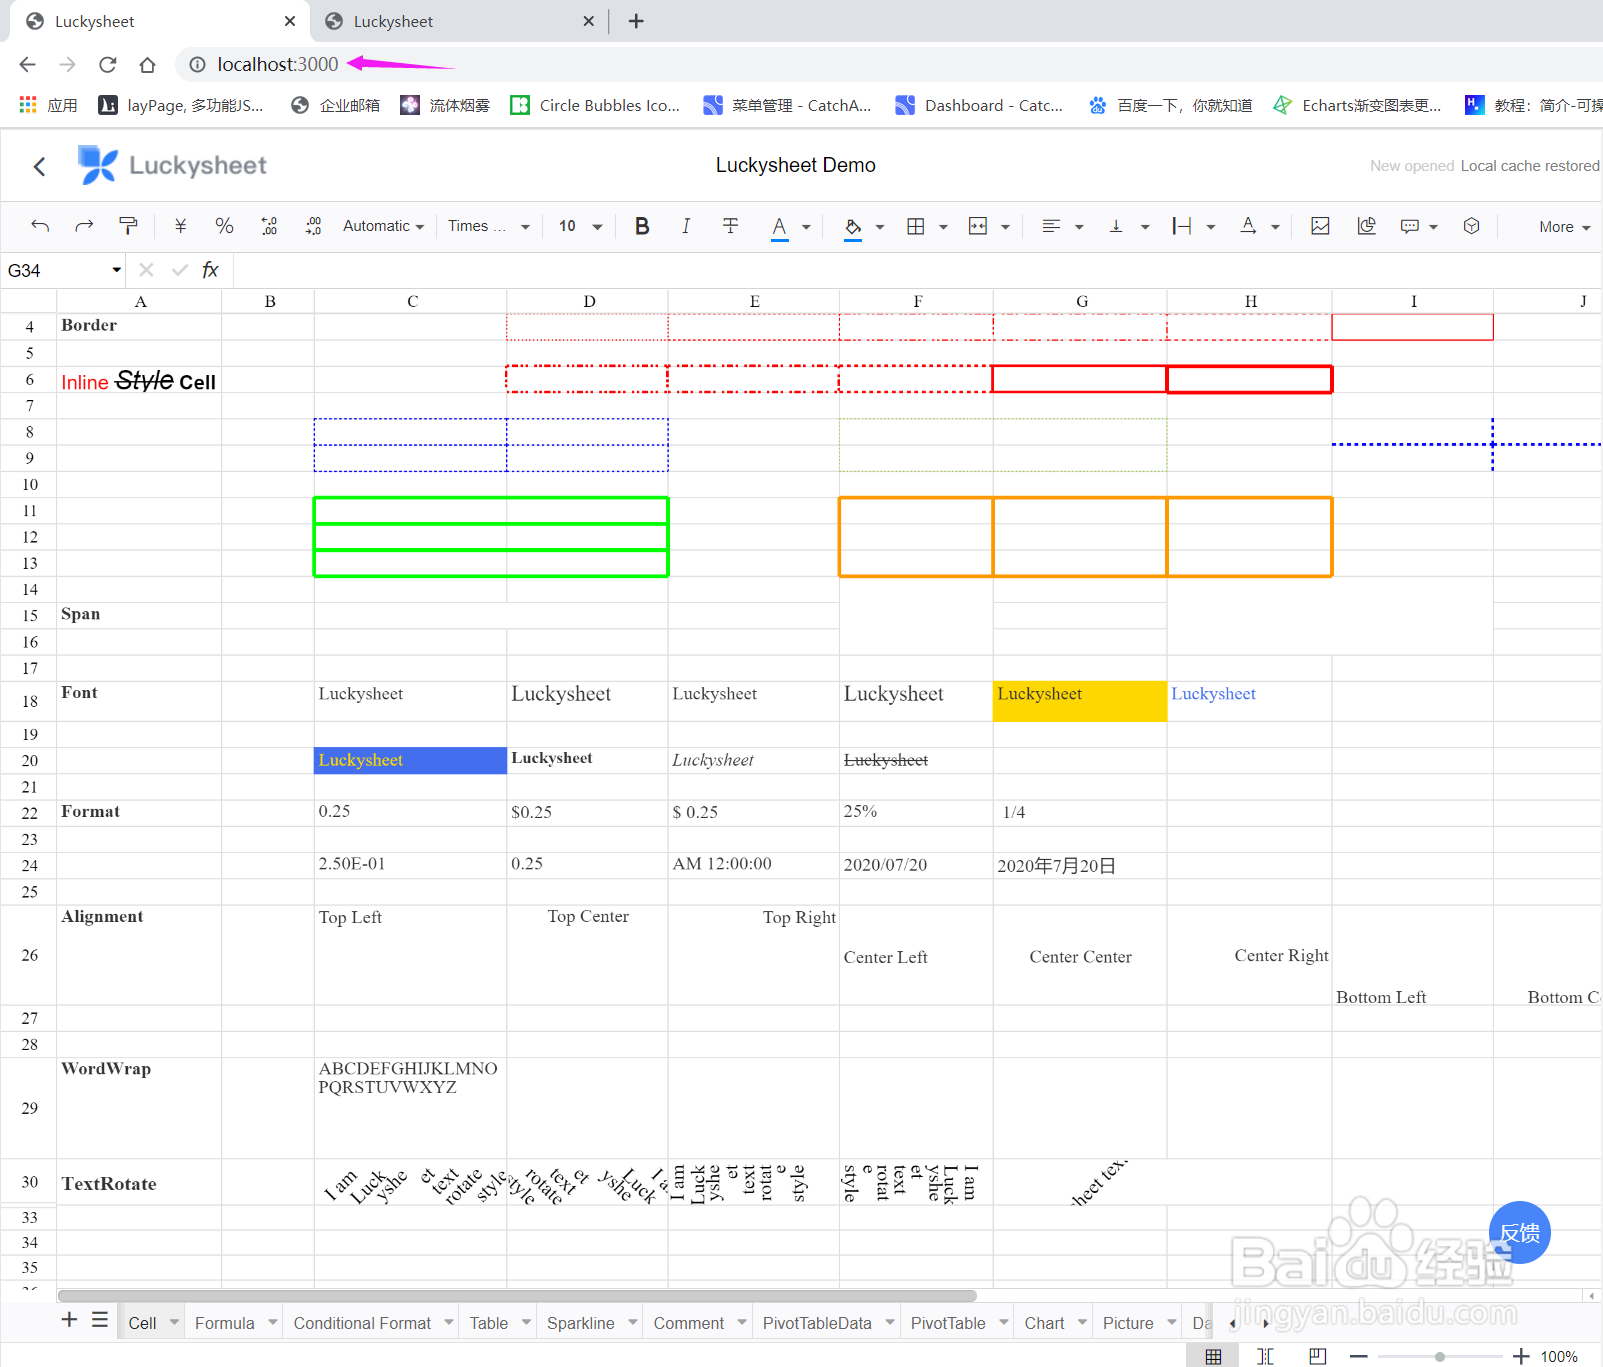This screenshot has height=1367, width=1603.
Task: Open the font size 10 dropdown
Action: [580, 226]
